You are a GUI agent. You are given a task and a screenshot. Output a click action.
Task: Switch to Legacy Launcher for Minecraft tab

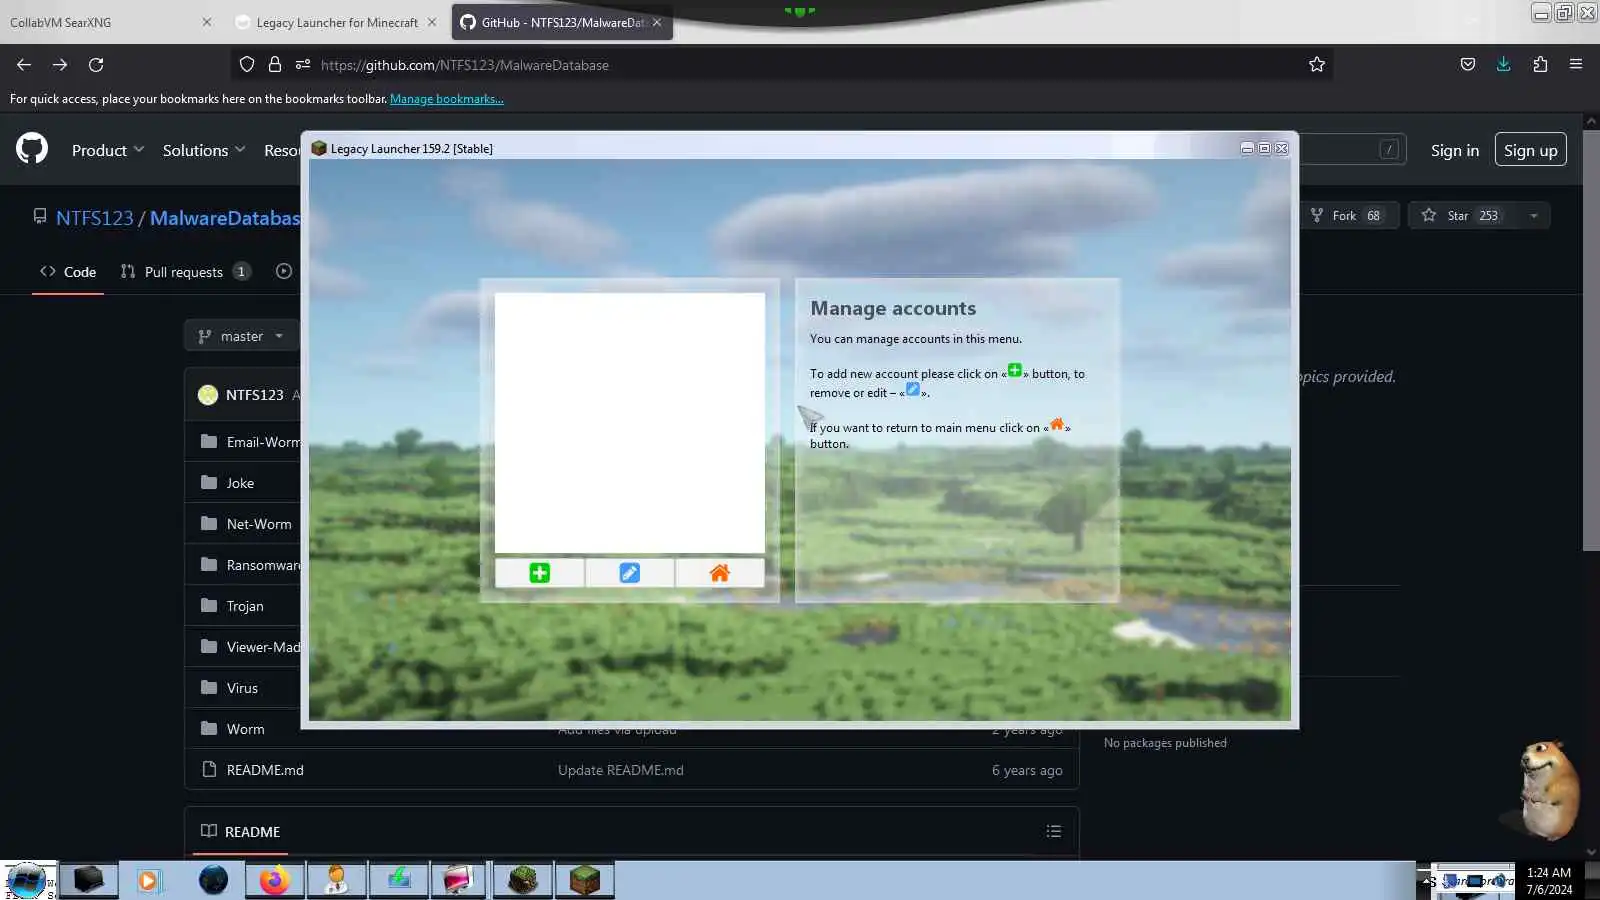click(337, 22)
